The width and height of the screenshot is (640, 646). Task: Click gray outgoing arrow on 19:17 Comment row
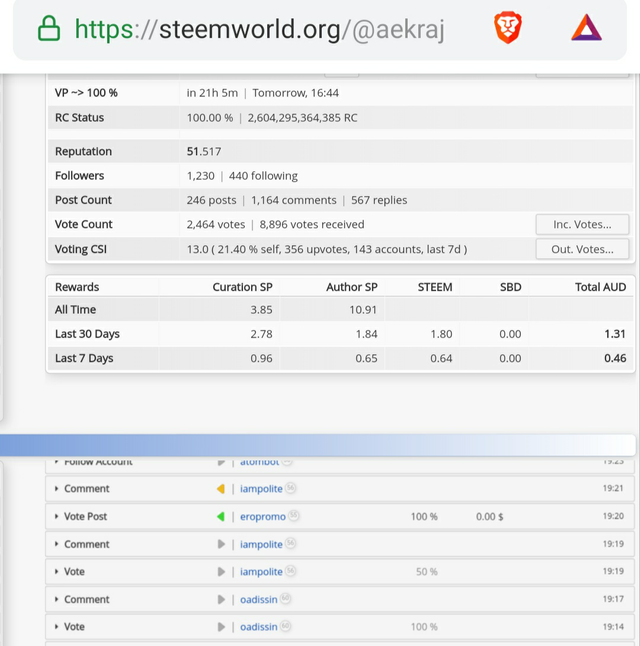click(x=221, y=599)
